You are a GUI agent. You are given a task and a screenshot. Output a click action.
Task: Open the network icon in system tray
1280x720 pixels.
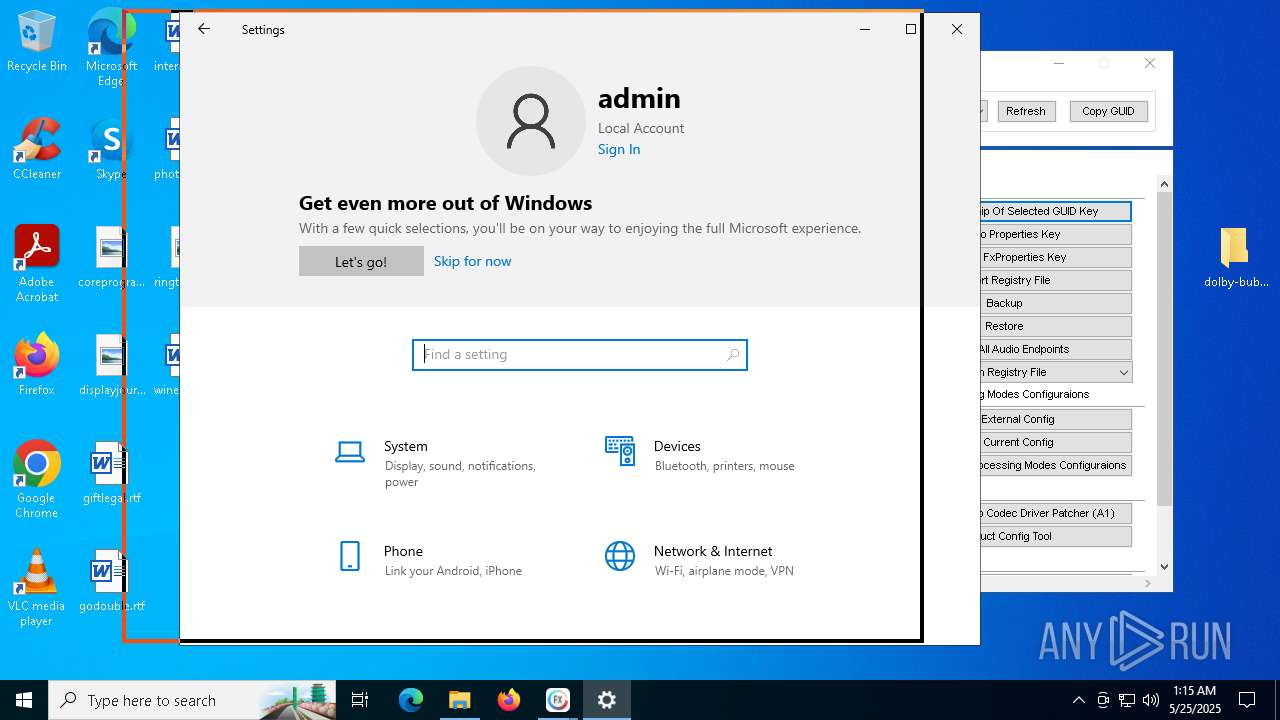click(x=1127, y=700)
